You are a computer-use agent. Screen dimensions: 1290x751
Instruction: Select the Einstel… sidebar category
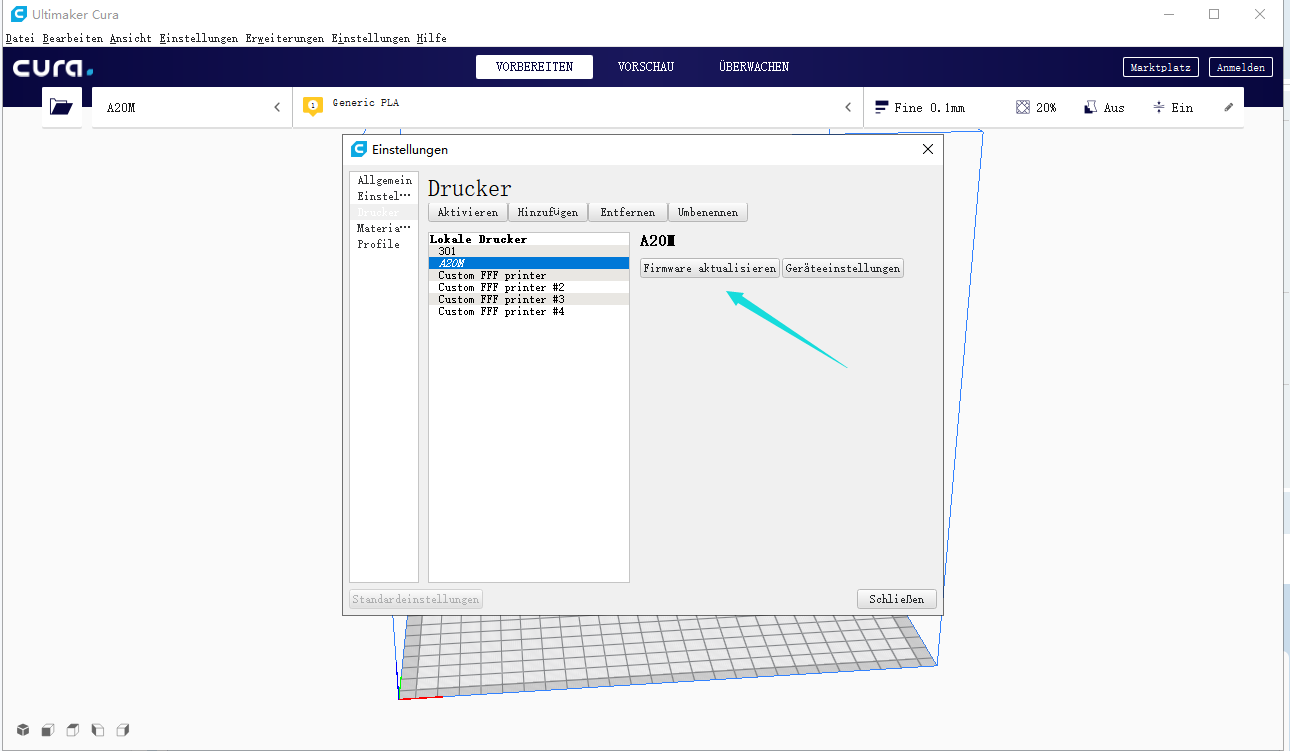tap(384, 196)
